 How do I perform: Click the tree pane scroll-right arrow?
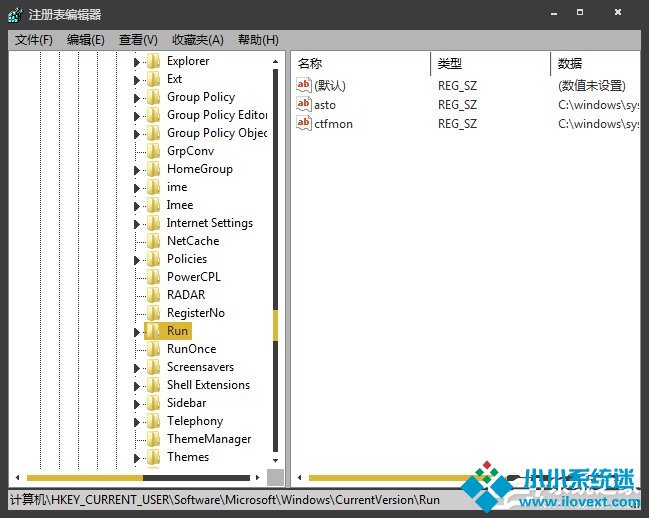[x=257, y=477]
